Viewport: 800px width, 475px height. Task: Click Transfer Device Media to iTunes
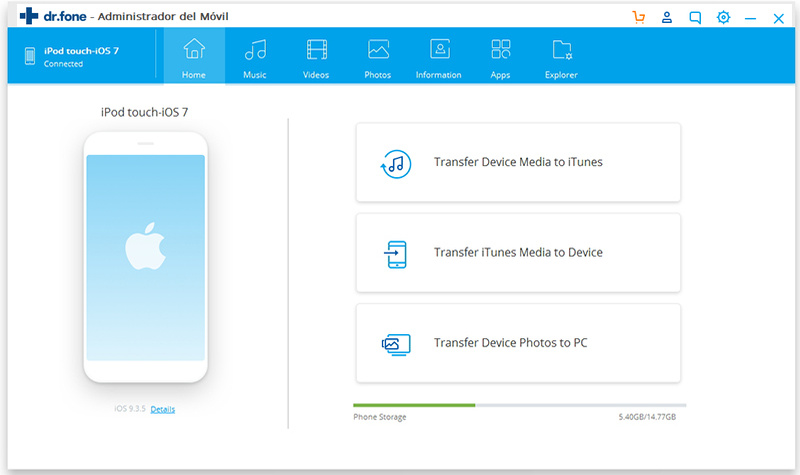[518, 162]
